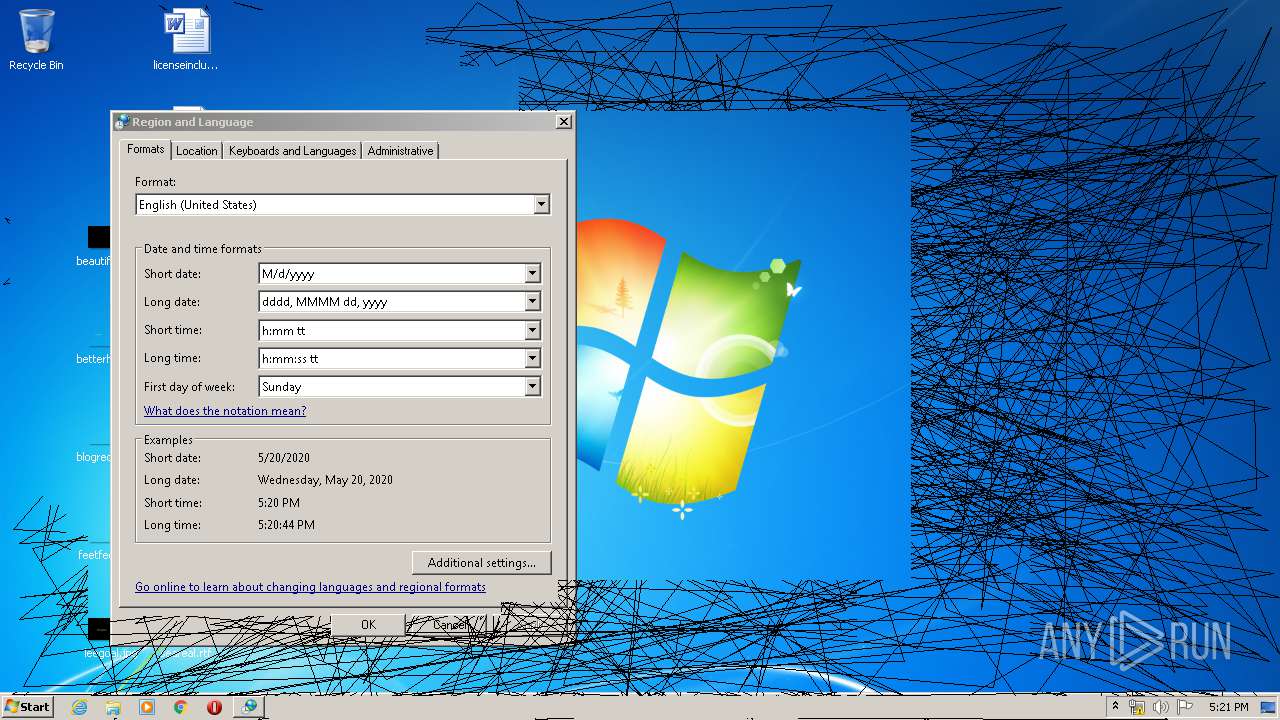The width and height of the screenshot is (1280, 720).
Task: Open the volume speaker tray icon
Action: [x=1160, y=707]
